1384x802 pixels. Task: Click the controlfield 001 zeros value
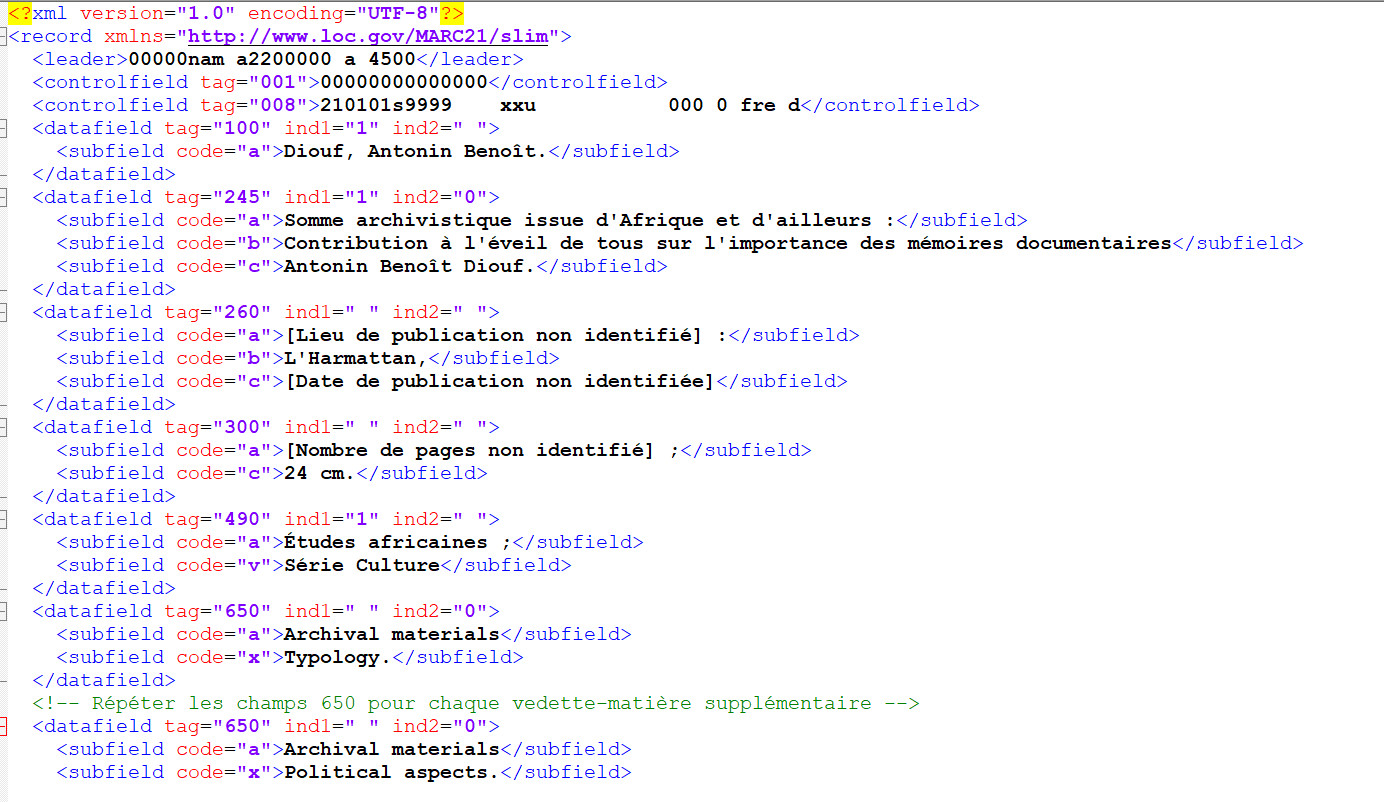(x=403, y=82)
